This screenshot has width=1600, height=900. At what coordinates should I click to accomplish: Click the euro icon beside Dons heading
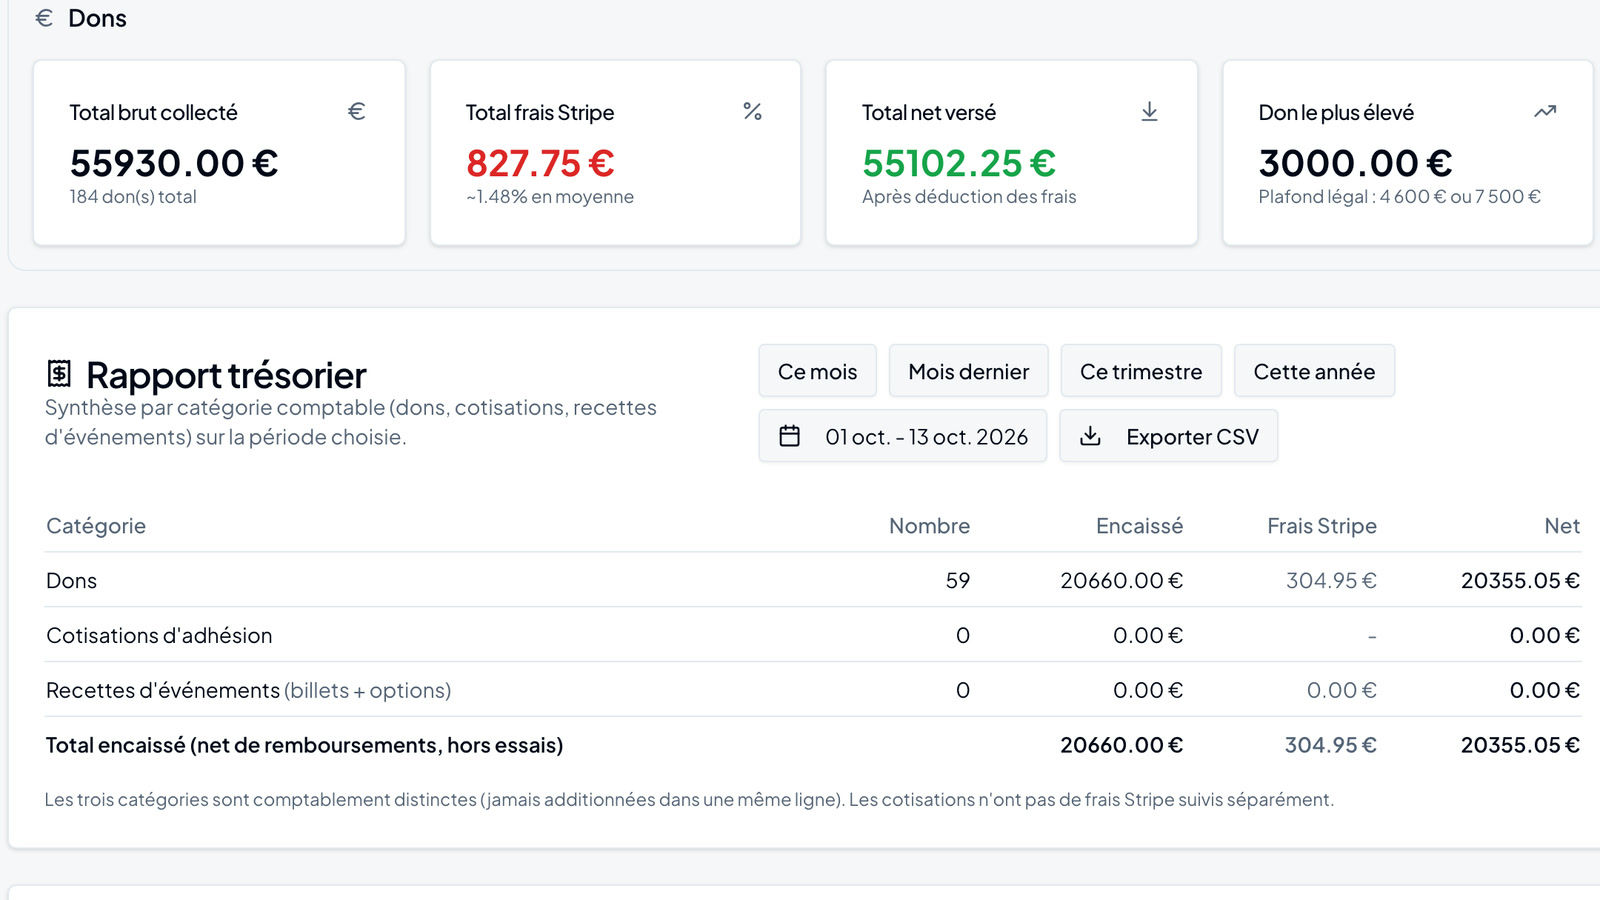44,18
